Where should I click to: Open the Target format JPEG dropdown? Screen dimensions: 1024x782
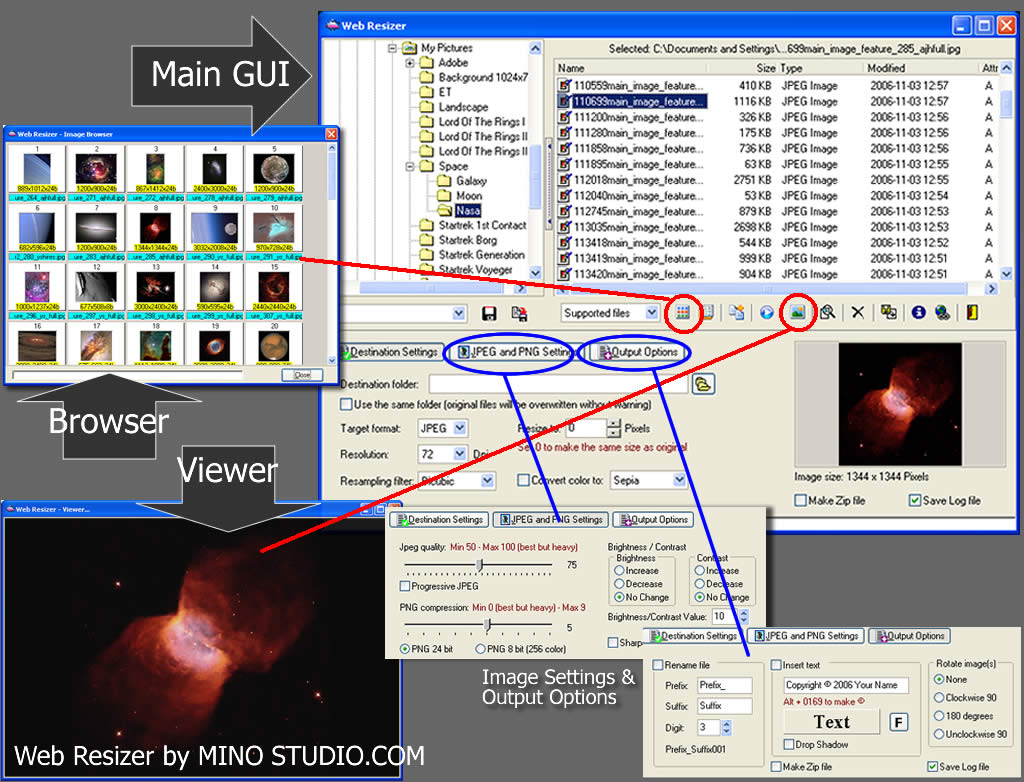point(460,428)
